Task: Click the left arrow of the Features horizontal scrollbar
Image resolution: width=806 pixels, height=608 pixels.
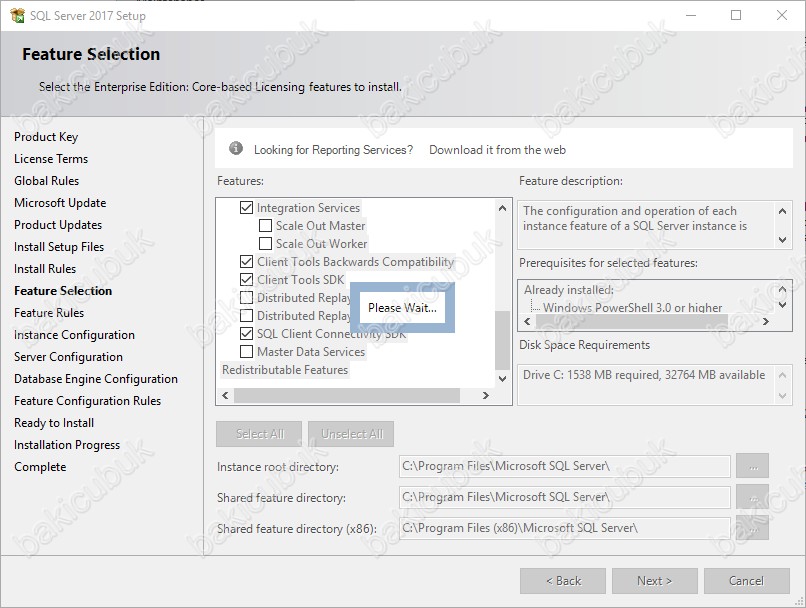Action: 225,395
